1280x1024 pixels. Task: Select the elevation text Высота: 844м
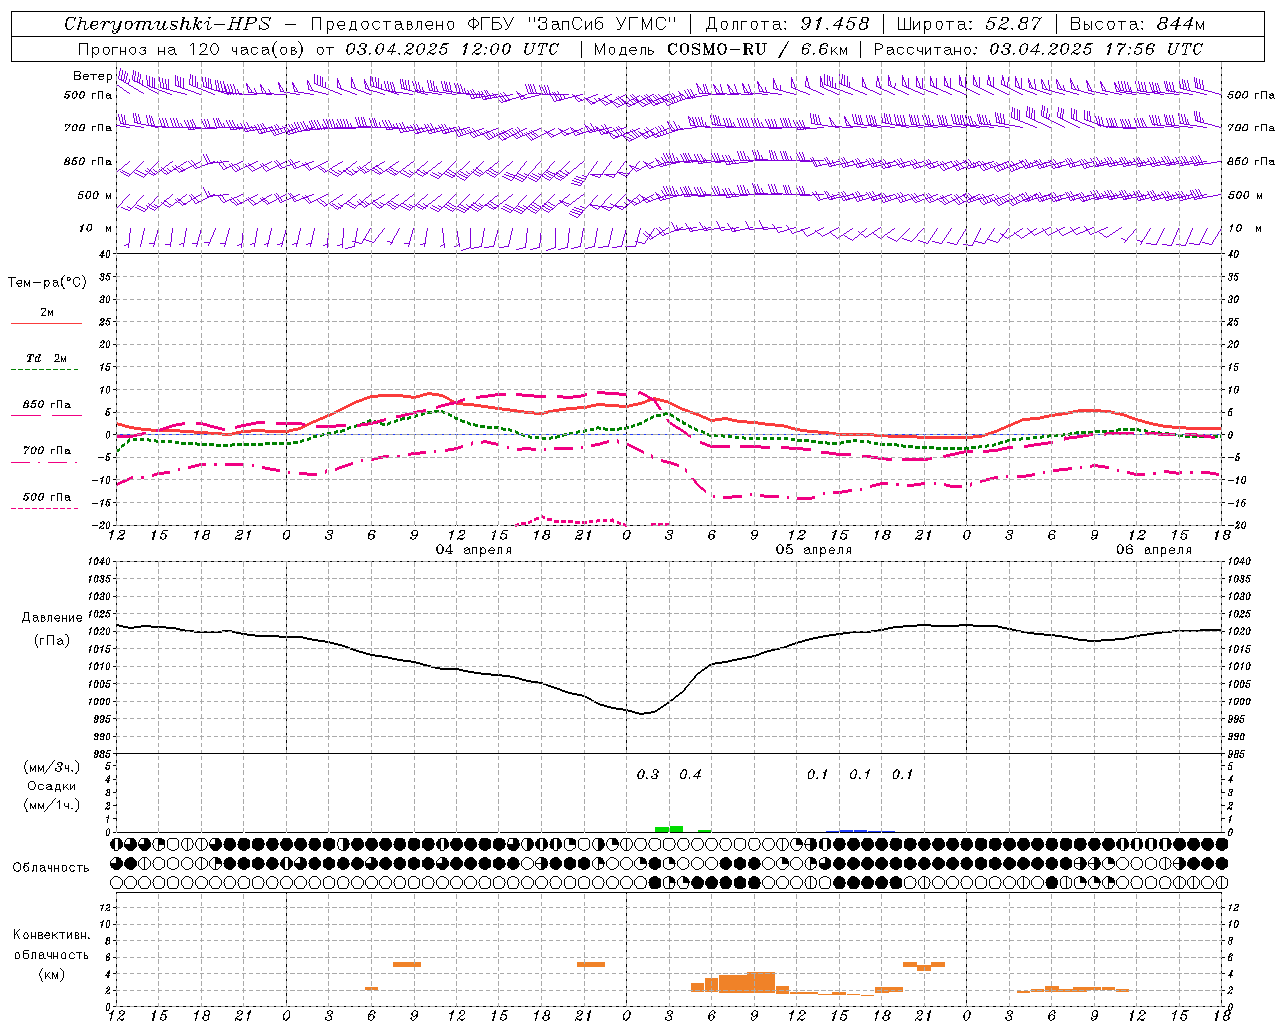[x=1137, y=24]
